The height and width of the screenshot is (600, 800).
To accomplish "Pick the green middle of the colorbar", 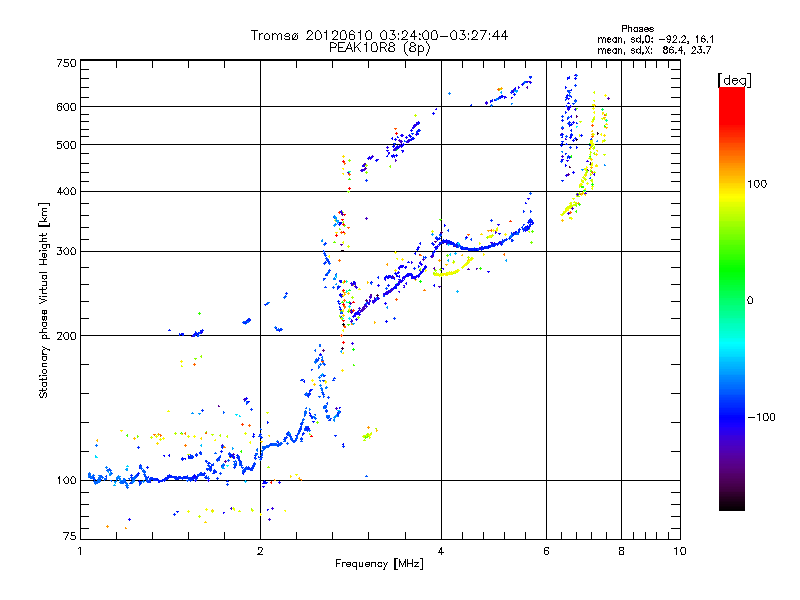I will (x=732, y=300).
